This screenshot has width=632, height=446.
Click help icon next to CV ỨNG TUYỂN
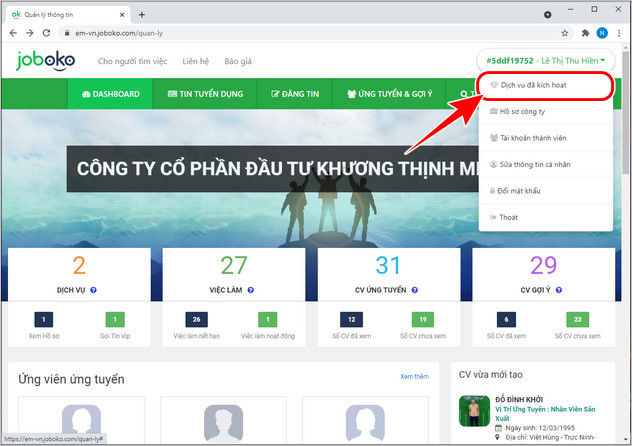click(414, 290)
